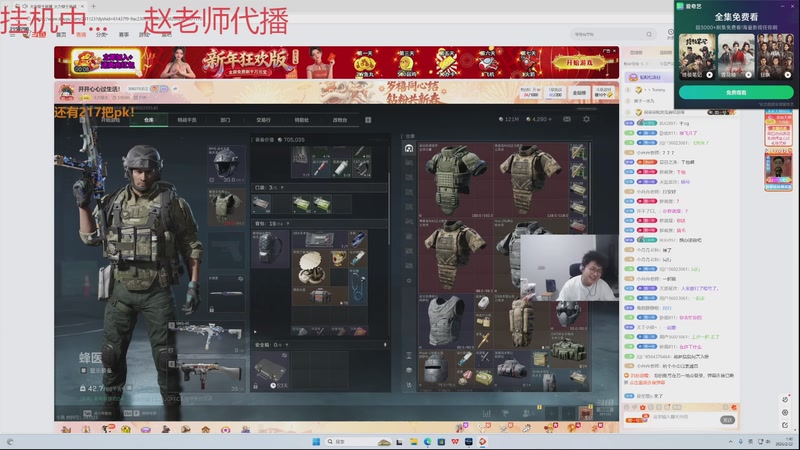Viewport: 800px width, 450px height.
Task: Click the streamer avatar next to 开开心心过生活
Action: 66,92
